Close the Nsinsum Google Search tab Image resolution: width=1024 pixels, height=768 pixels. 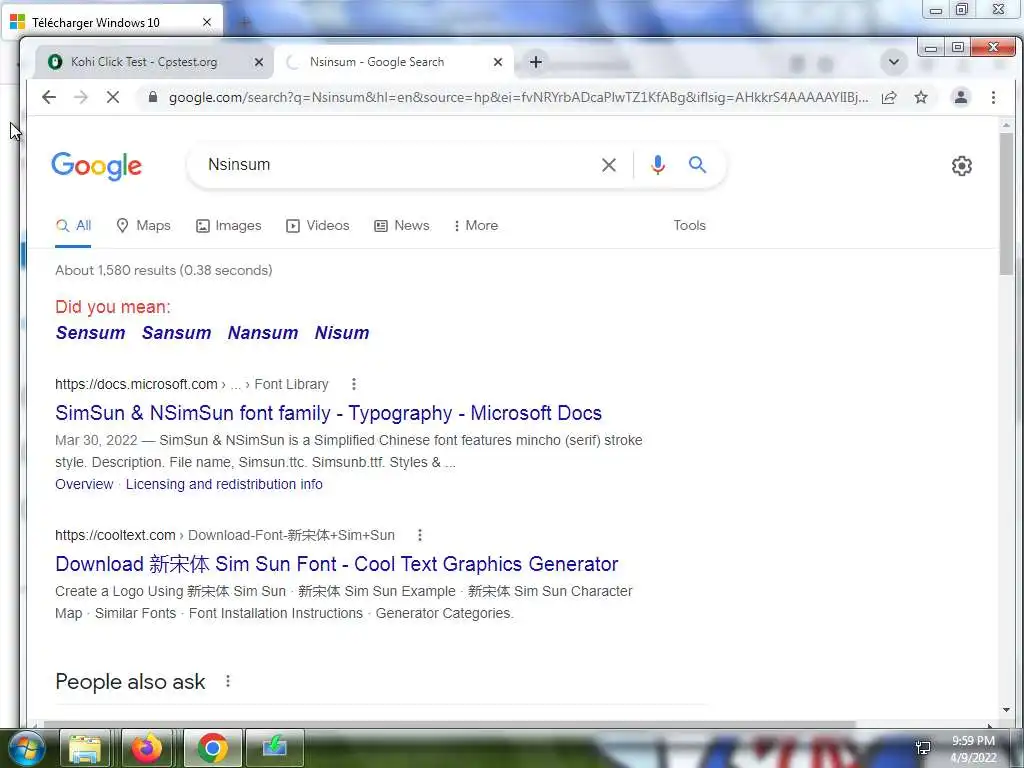pos(498,62)
